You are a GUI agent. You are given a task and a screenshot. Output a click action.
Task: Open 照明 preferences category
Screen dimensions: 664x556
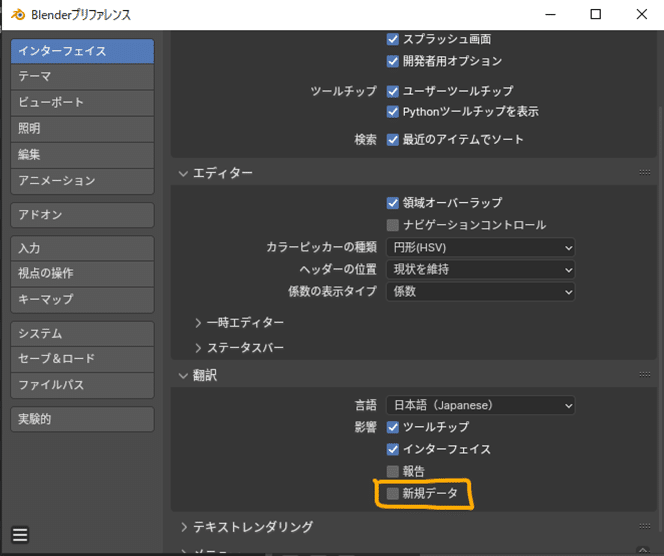[83, 129]
